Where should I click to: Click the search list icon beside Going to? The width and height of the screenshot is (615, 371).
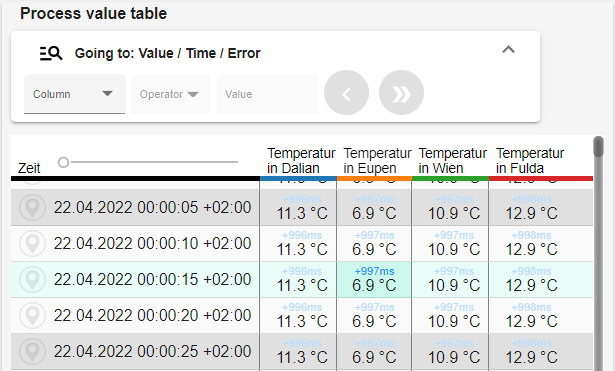click(x=51, y=53)
